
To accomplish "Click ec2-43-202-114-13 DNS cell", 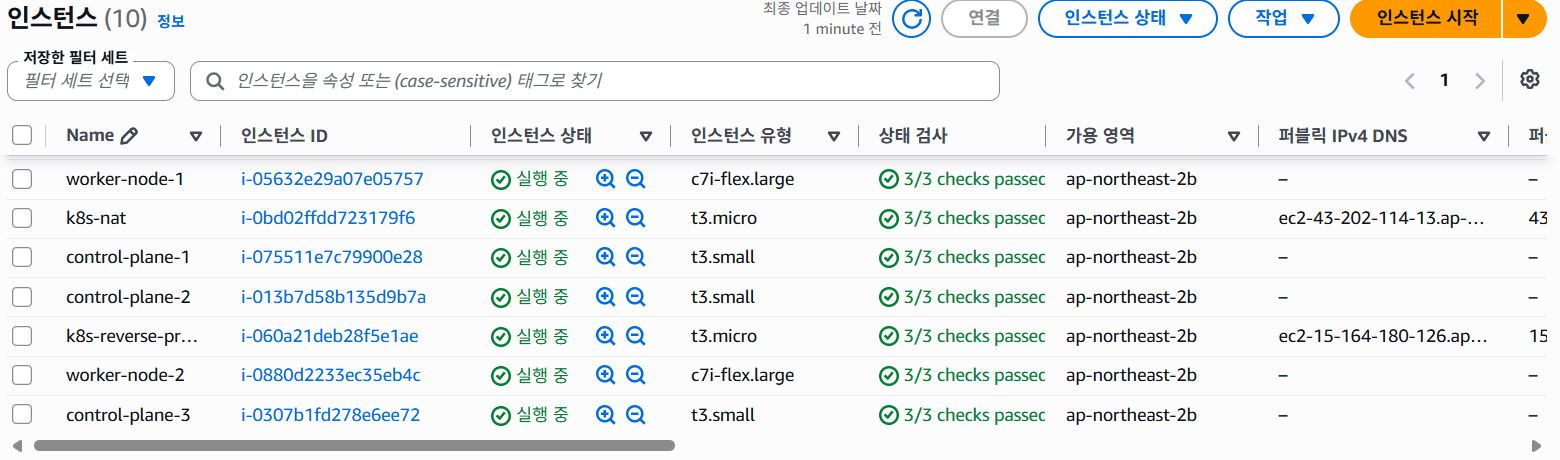I will [1383, 218].
